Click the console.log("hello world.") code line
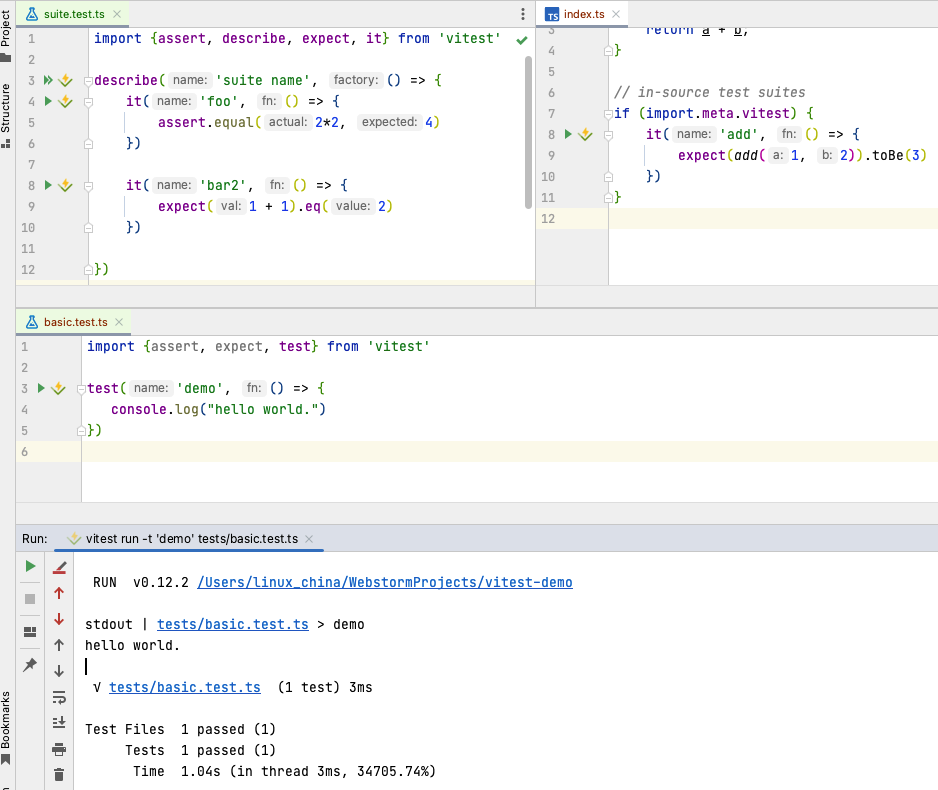Image resolution: width=938 pixels, height=790 pixels. [218, 410]
